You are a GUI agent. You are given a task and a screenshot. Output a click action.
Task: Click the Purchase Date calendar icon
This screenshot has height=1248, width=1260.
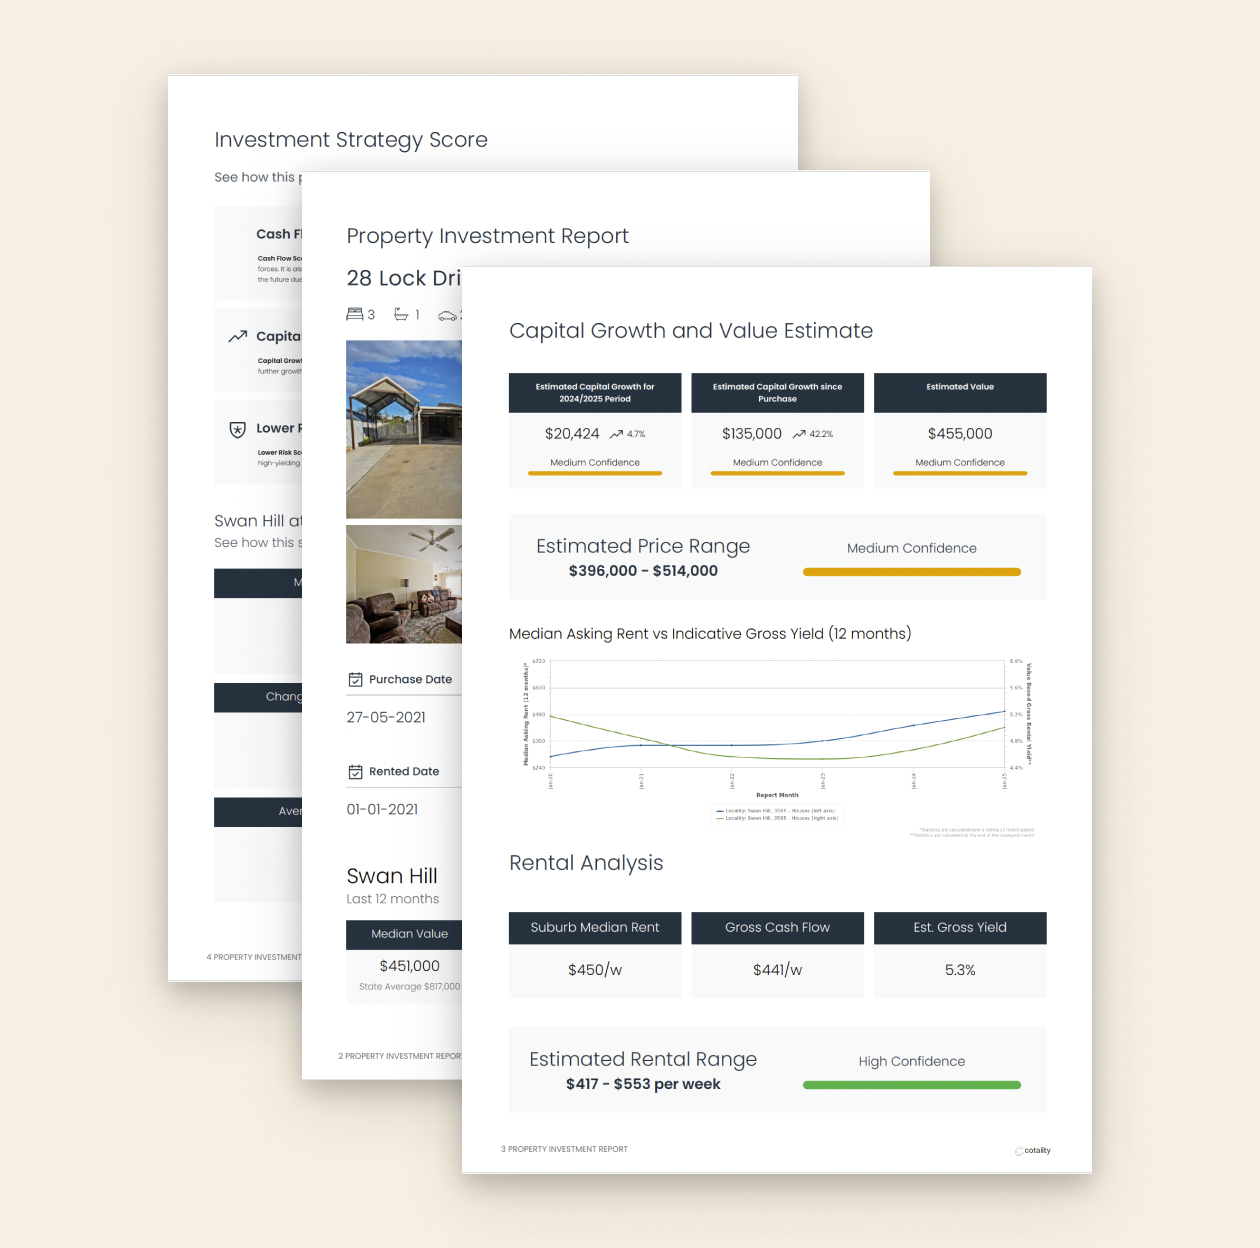coord(355,680)
